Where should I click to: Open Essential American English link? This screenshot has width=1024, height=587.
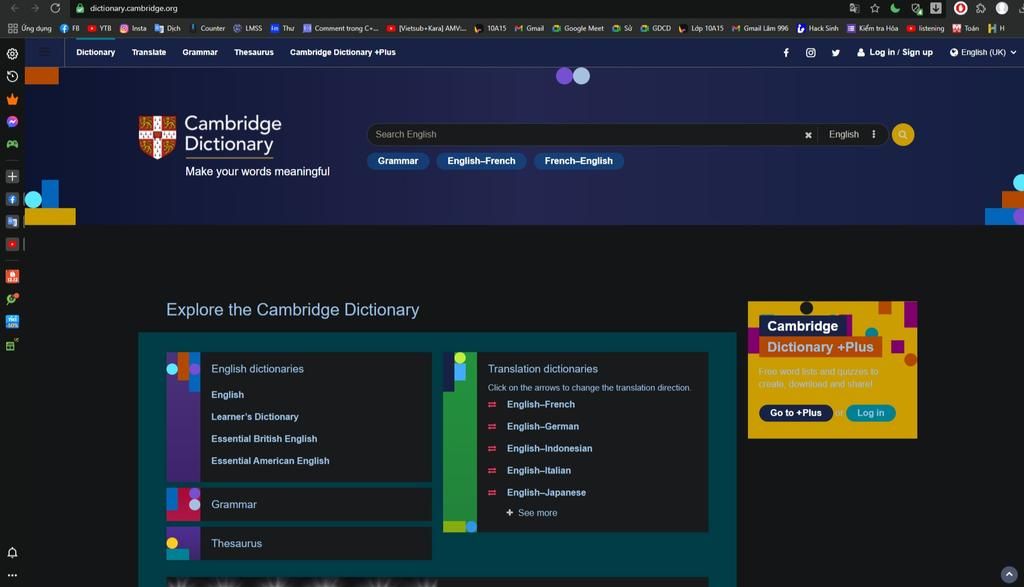[x=270, y=461]
